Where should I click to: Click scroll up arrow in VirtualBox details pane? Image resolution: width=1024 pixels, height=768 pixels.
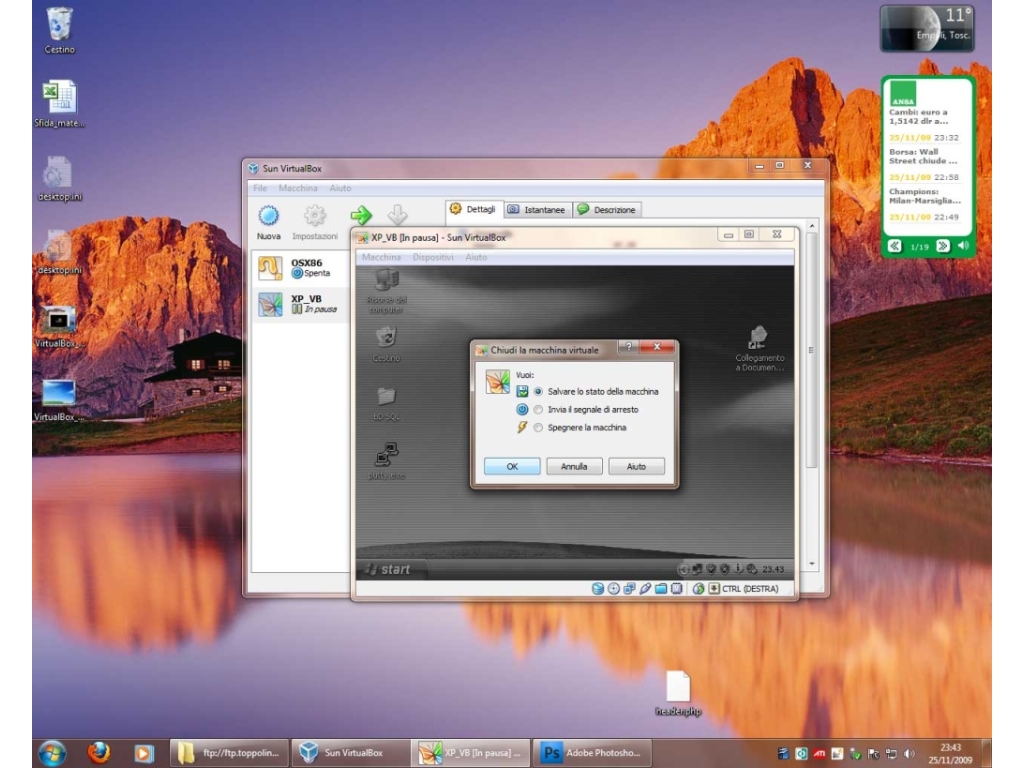pos(812,226)
